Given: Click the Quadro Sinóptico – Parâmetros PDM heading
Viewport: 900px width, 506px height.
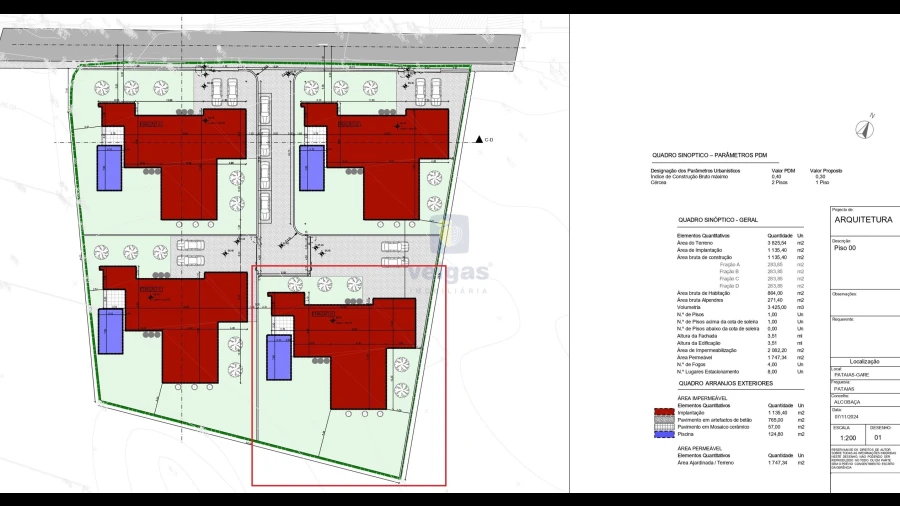Looking at the screenshot, I should coord(710,156).
